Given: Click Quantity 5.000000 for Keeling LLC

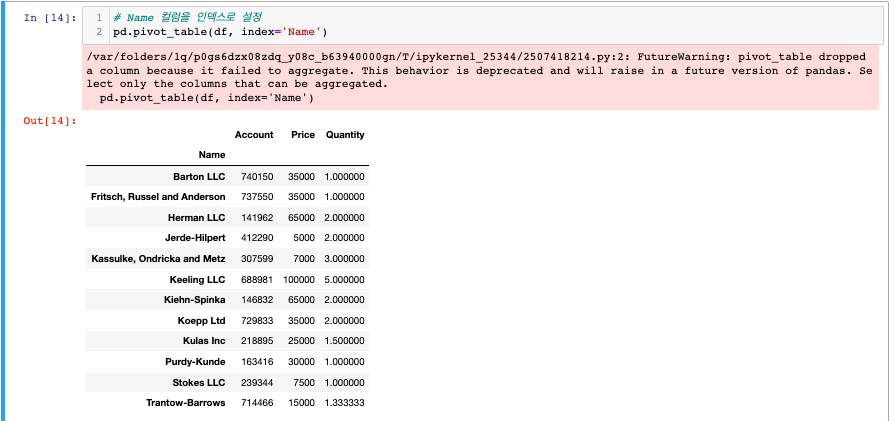Looking at the screenshot, I should 345,280.
